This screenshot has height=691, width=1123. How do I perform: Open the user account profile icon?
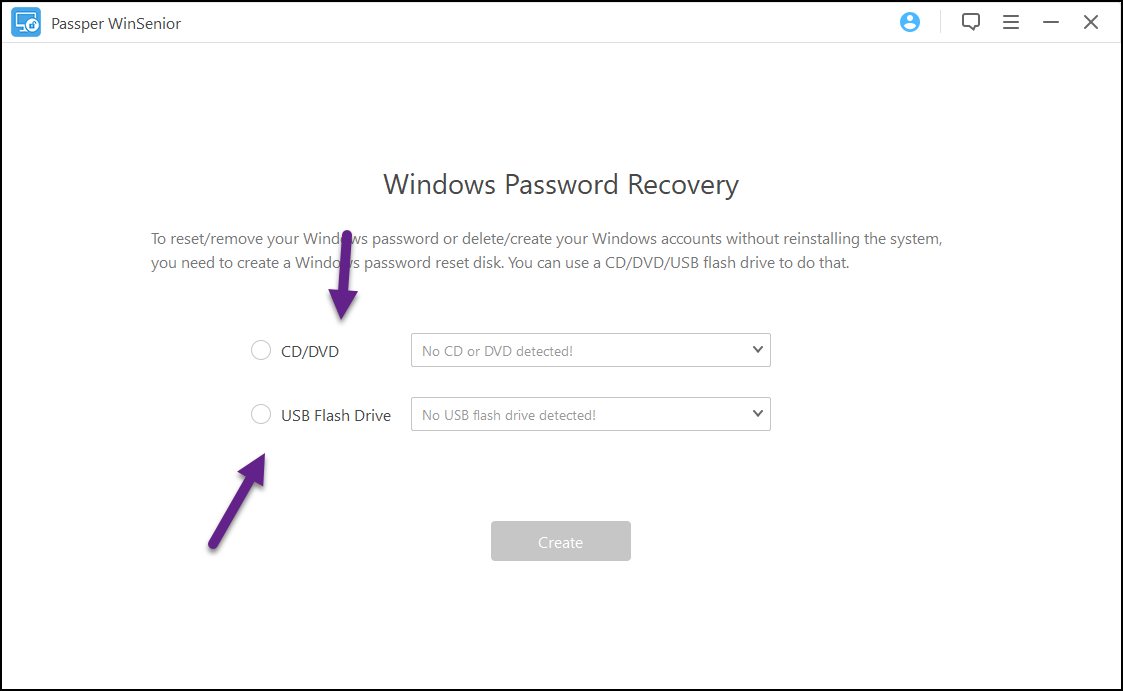coord(909,22)
